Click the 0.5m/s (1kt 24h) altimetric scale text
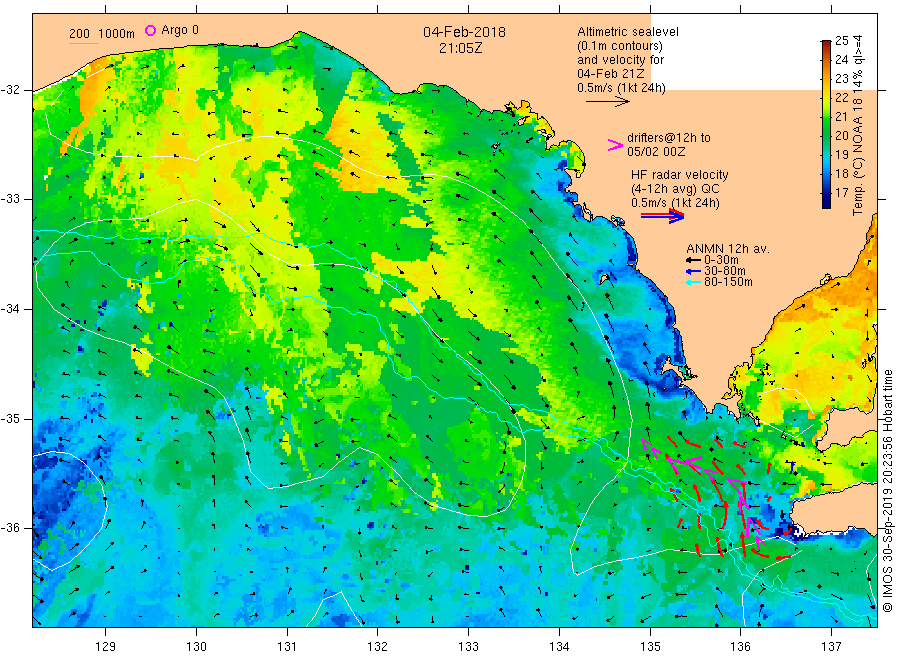The height and width of the screenshot is (660, 900). [622, 88]
